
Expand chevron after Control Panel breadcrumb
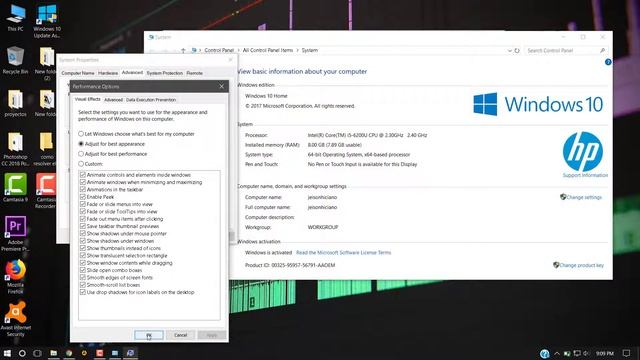tap(238, 50)
